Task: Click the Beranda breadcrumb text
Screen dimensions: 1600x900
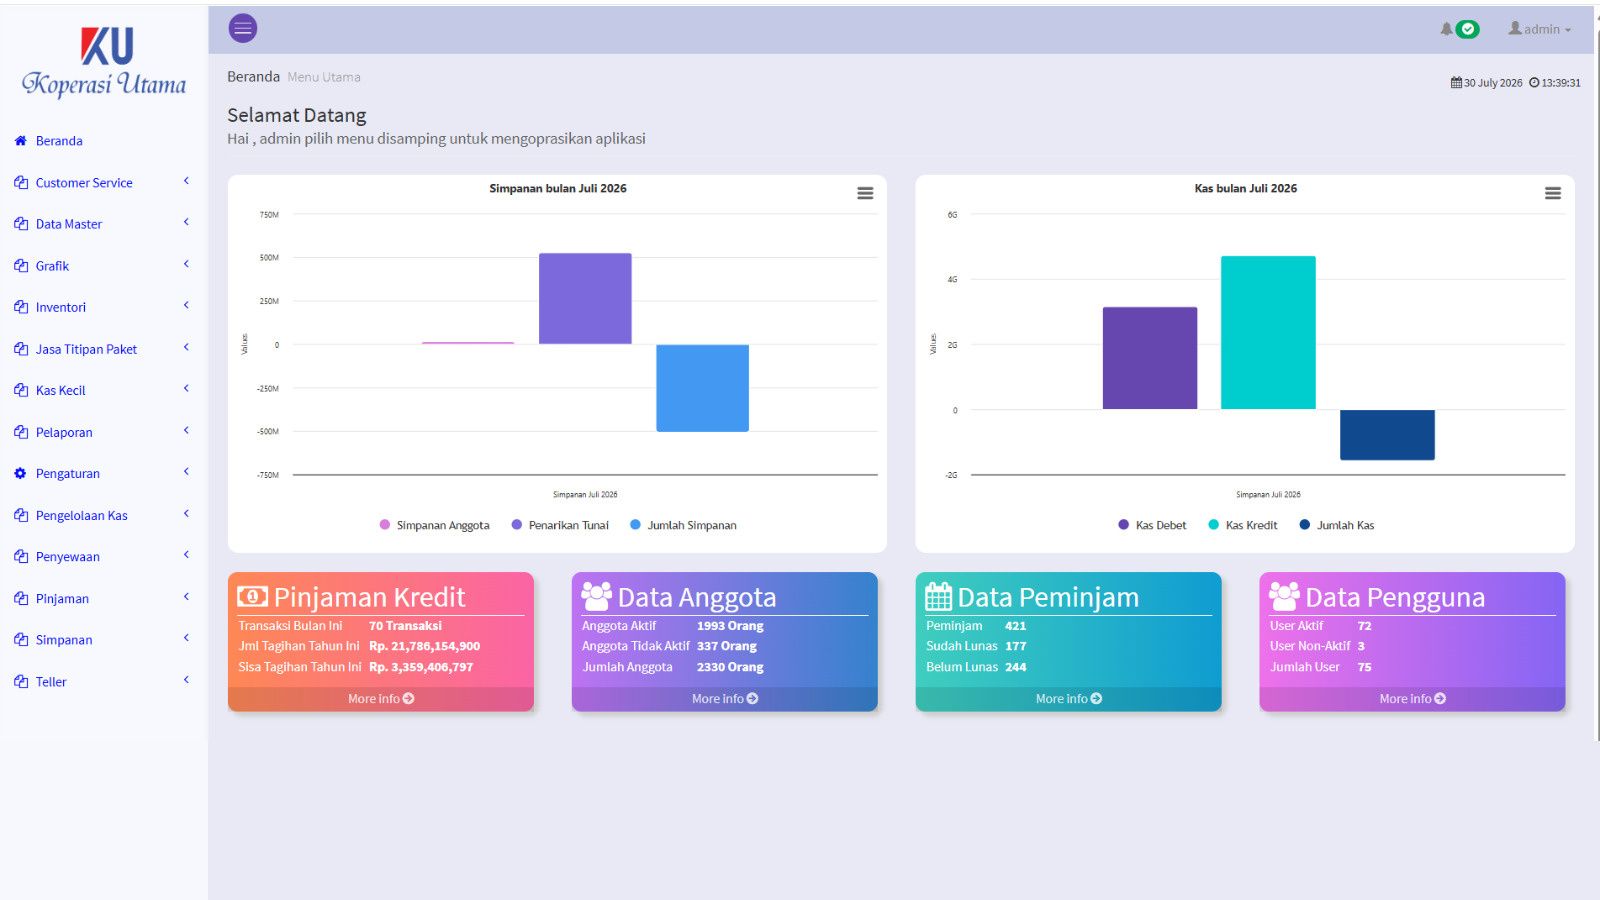Action: tap(253, 77)
